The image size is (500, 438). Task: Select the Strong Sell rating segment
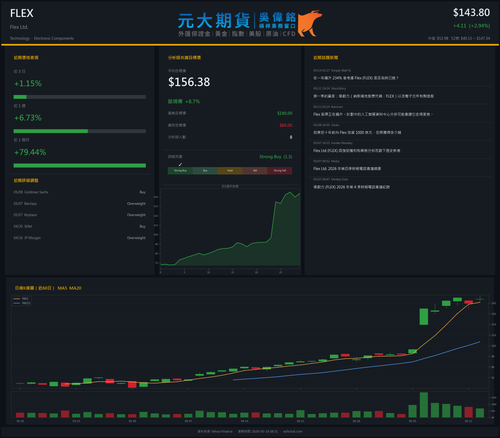pos(280,171)
